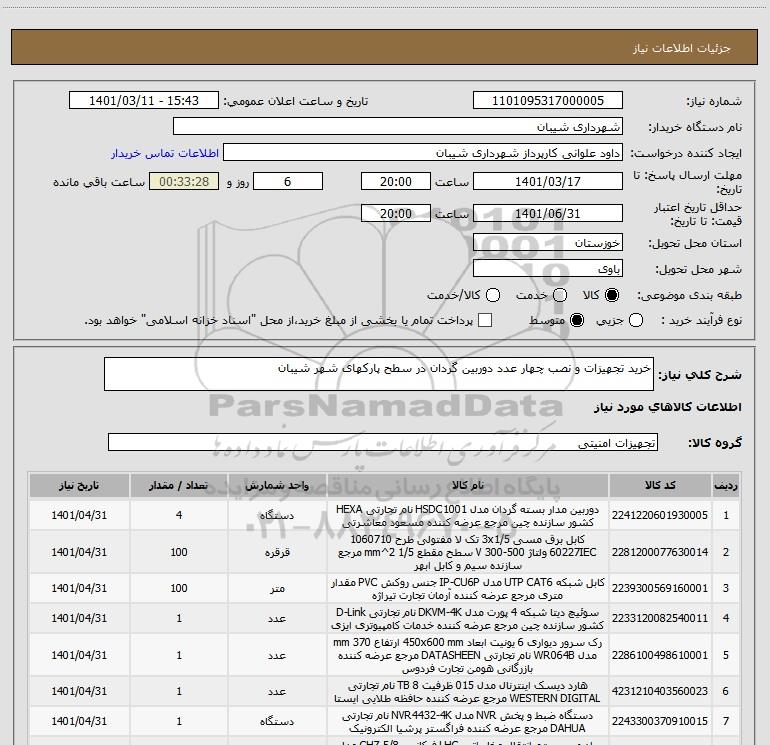
Task: Click item code 2281200077630014
Action: tap(660, 552)
